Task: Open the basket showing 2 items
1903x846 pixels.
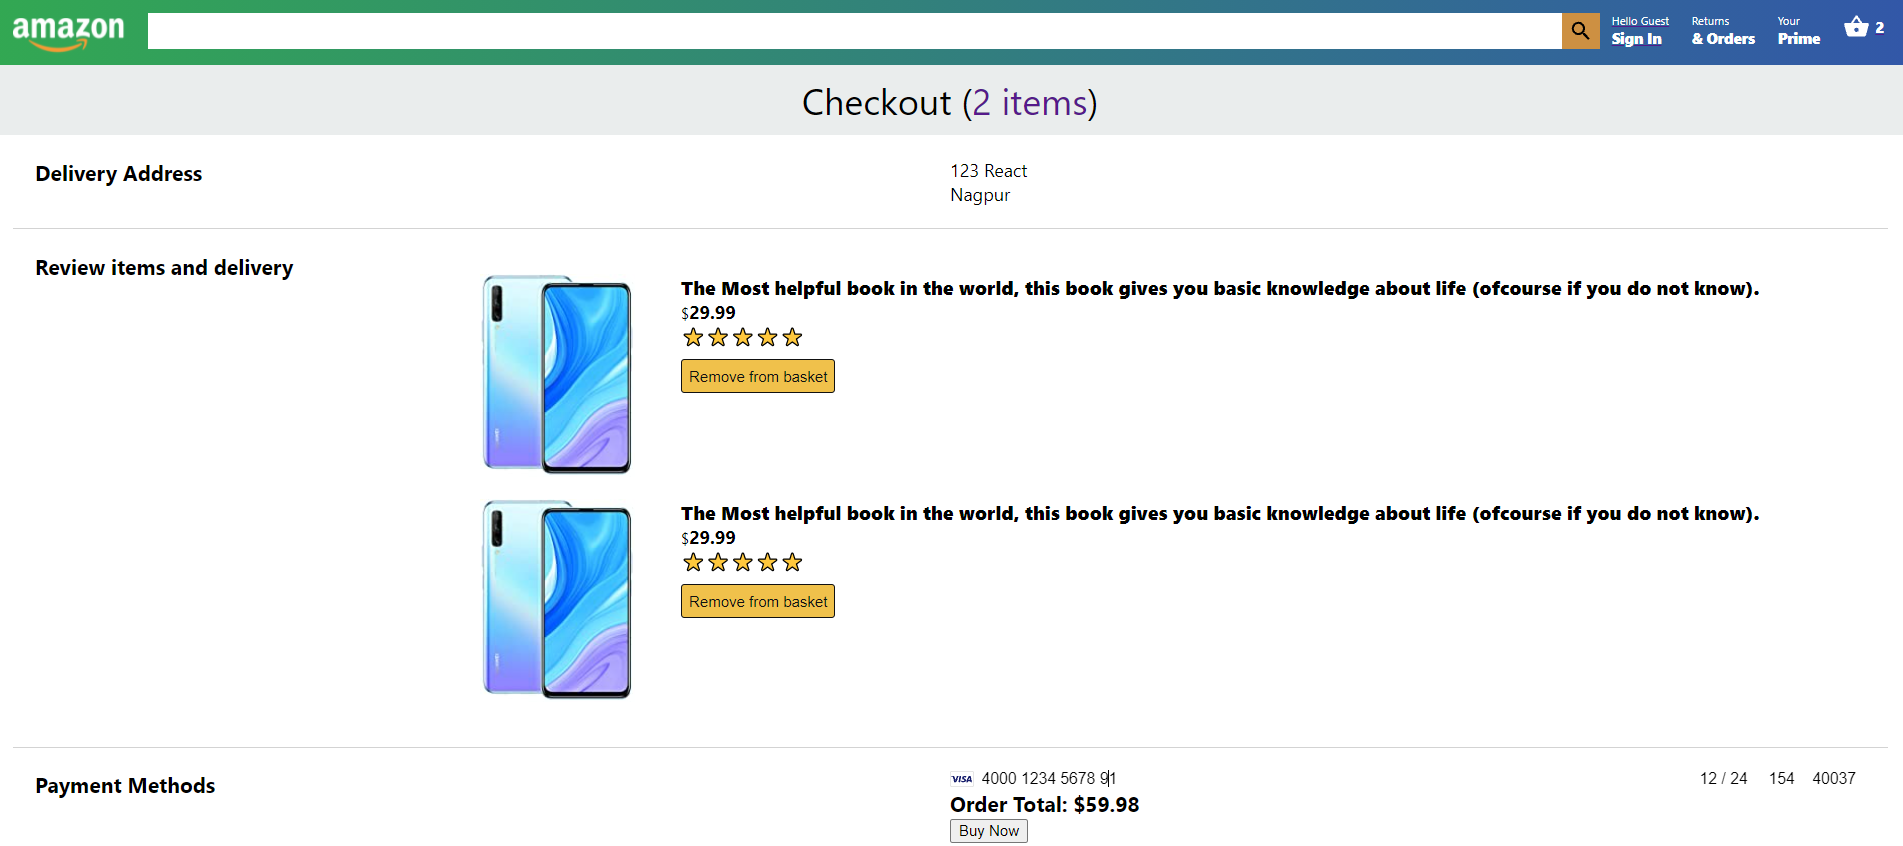Action: (x=1859, y=27)
